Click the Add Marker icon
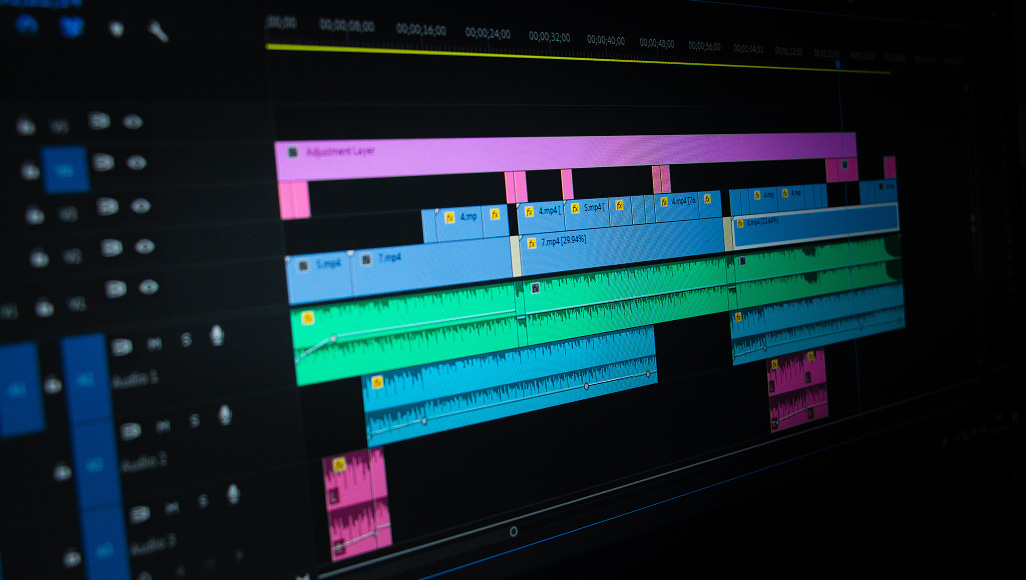This screenshot has height=580, width=1026. (x=116, y=28)
